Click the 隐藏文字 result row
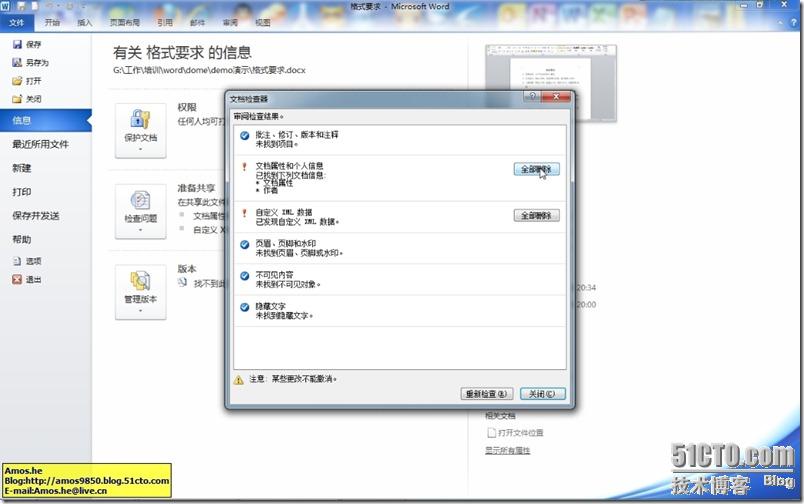Screen dimensions: 804x504 [x=400, y=311]
